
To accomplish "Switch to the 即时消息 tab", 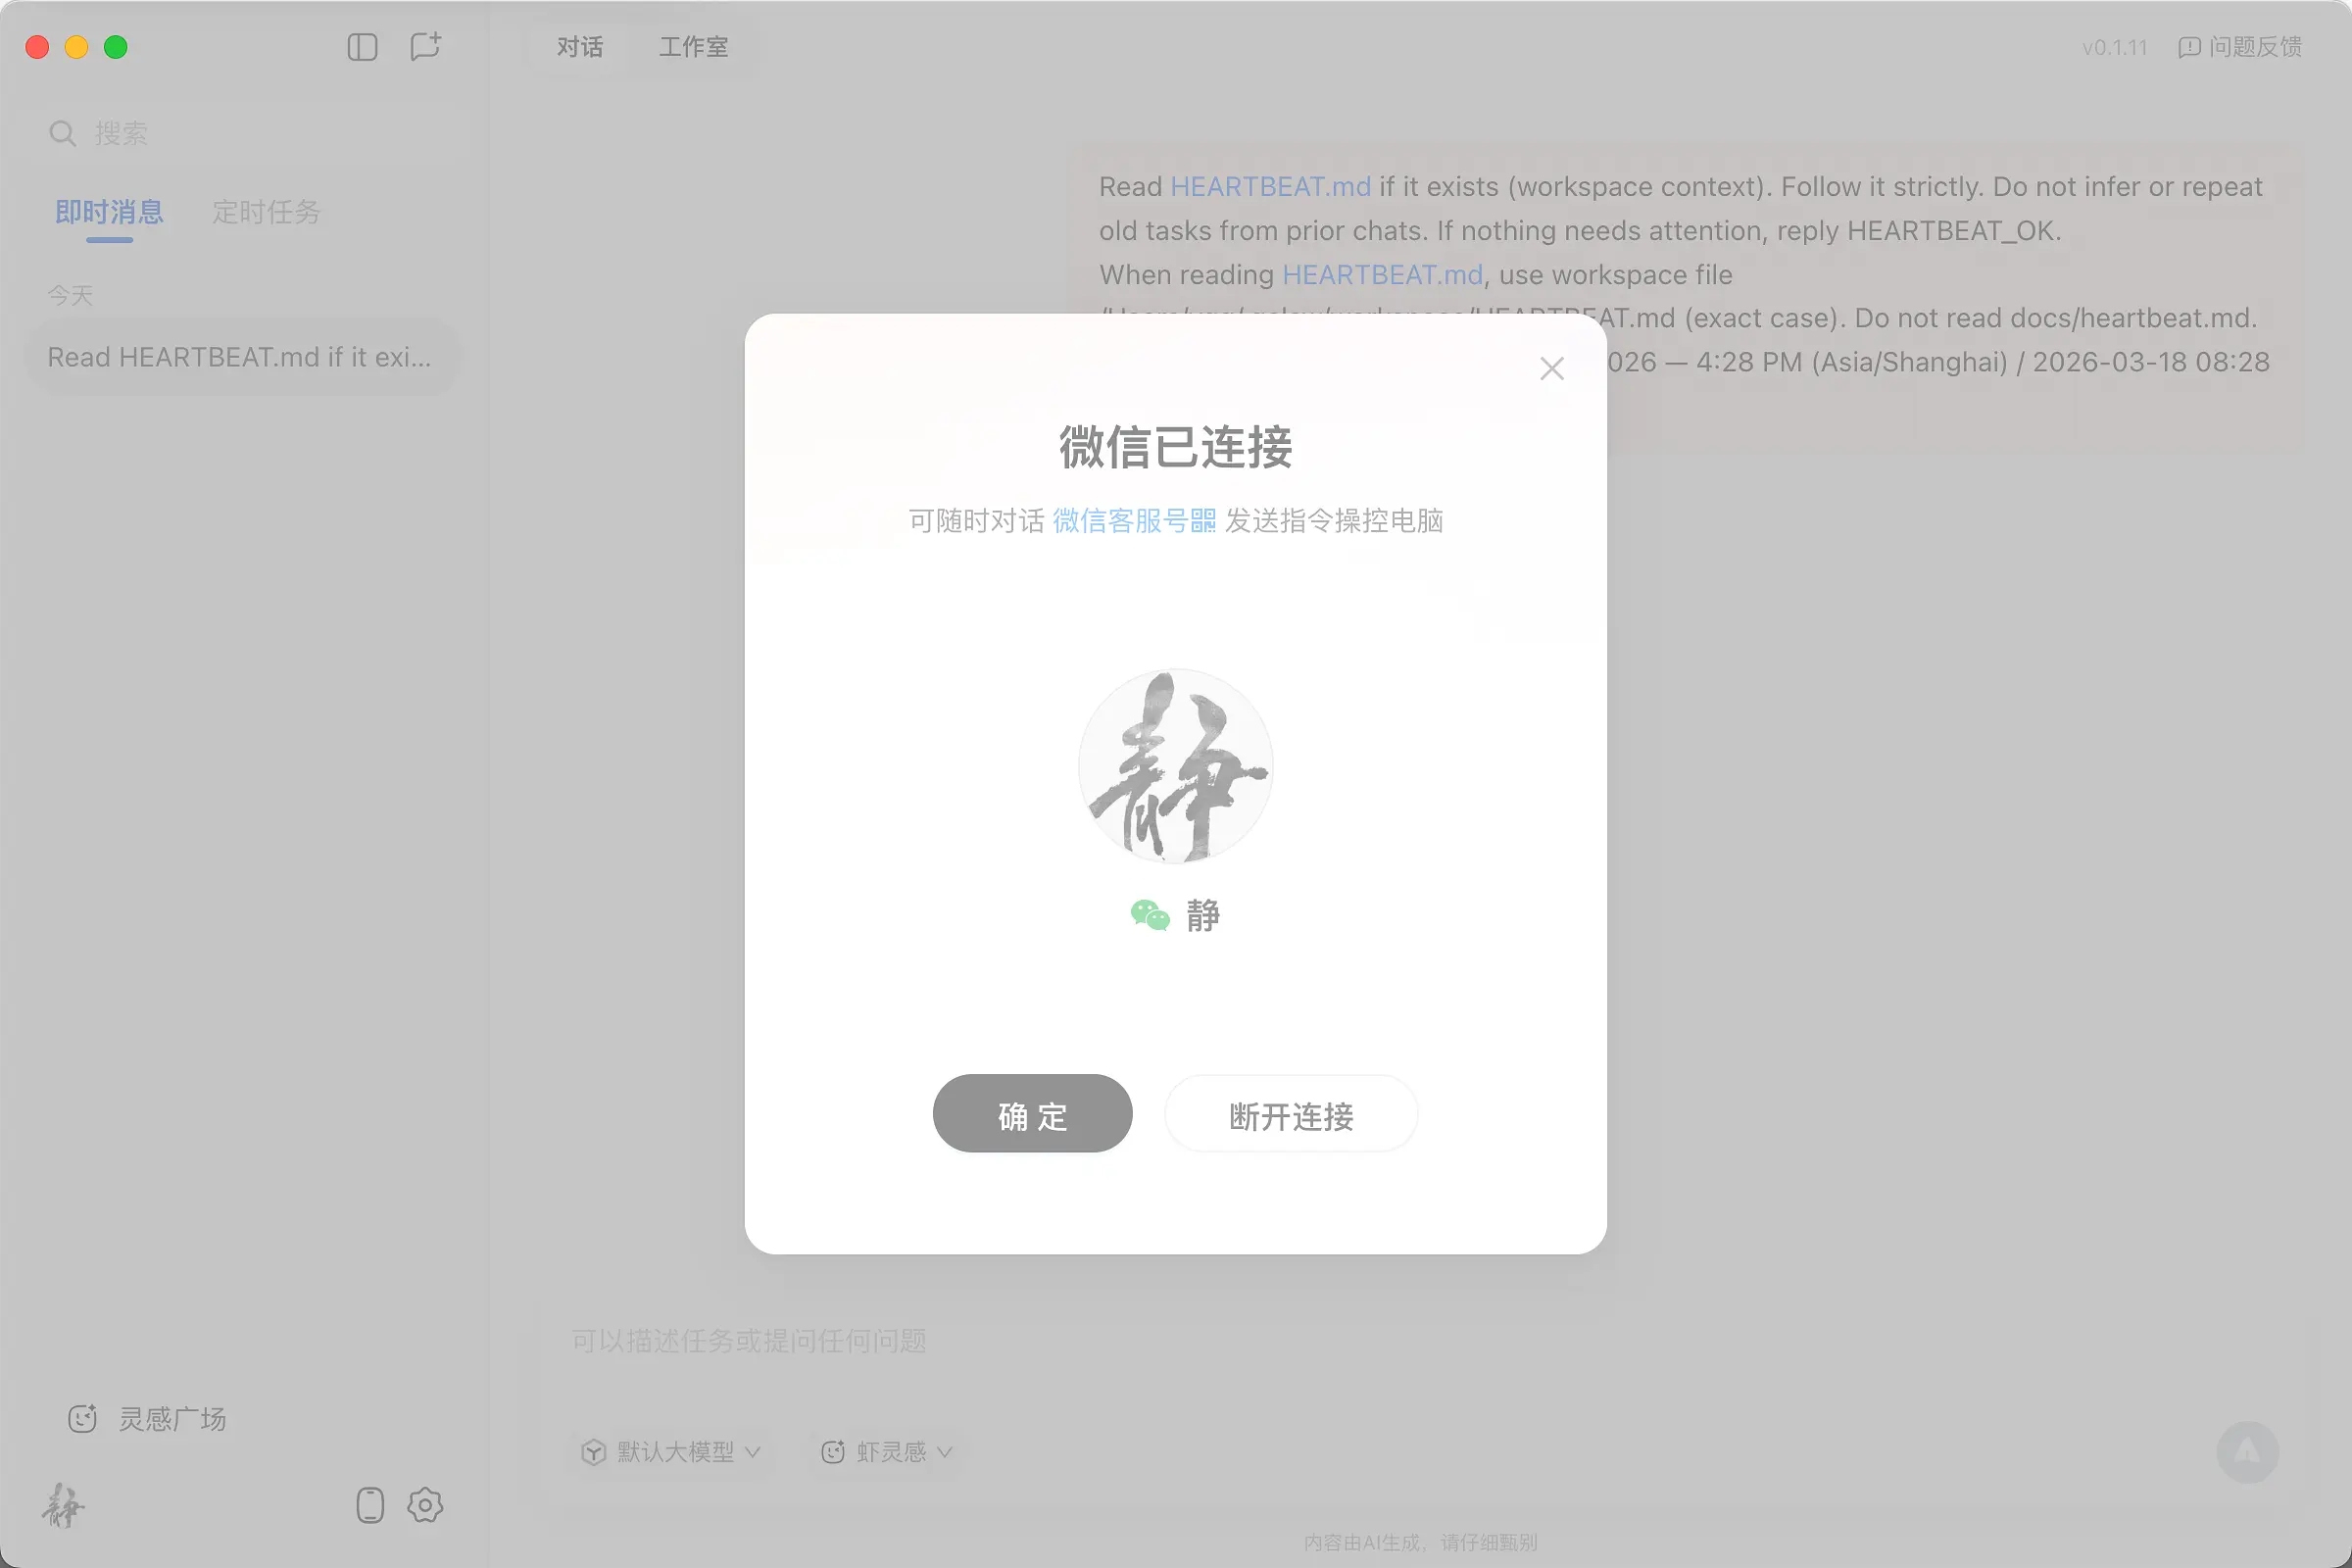I will (110, 212).
